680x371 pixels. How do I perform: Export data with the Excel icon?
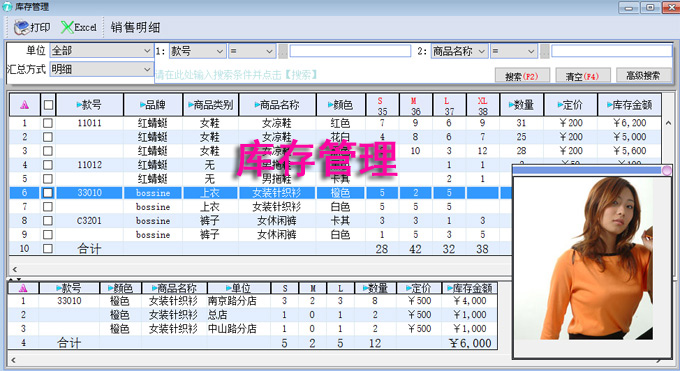[67, 28]
